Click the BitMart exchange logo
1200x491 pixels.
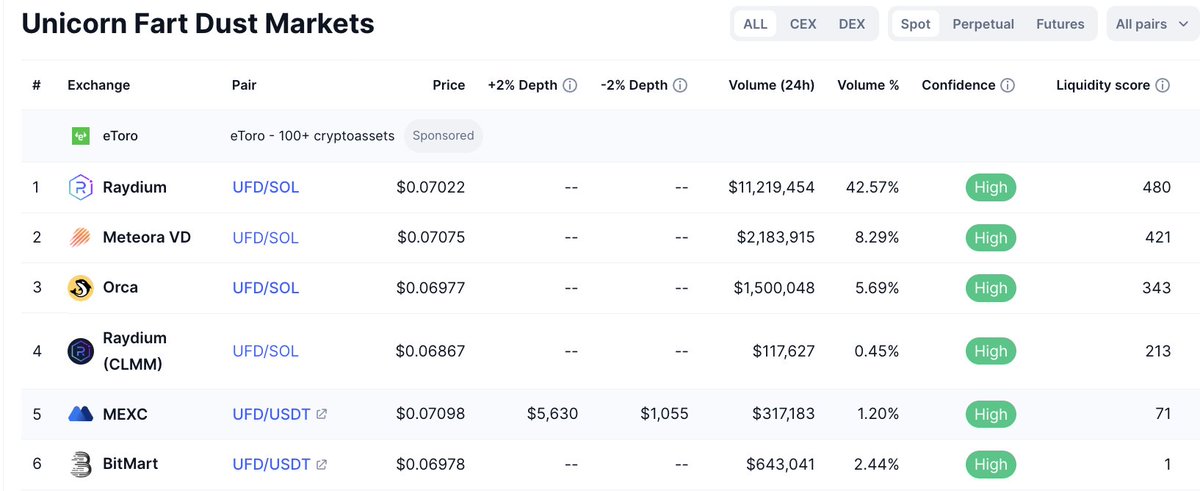pos(81,464)
